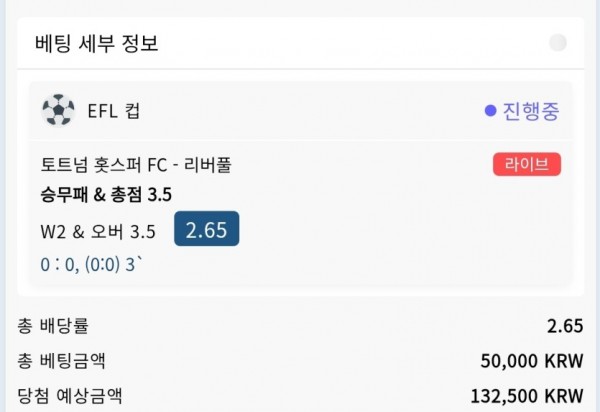Tap the red 라이브 live badge
Screen dimensions: 600x412
[x=527, y=164]
